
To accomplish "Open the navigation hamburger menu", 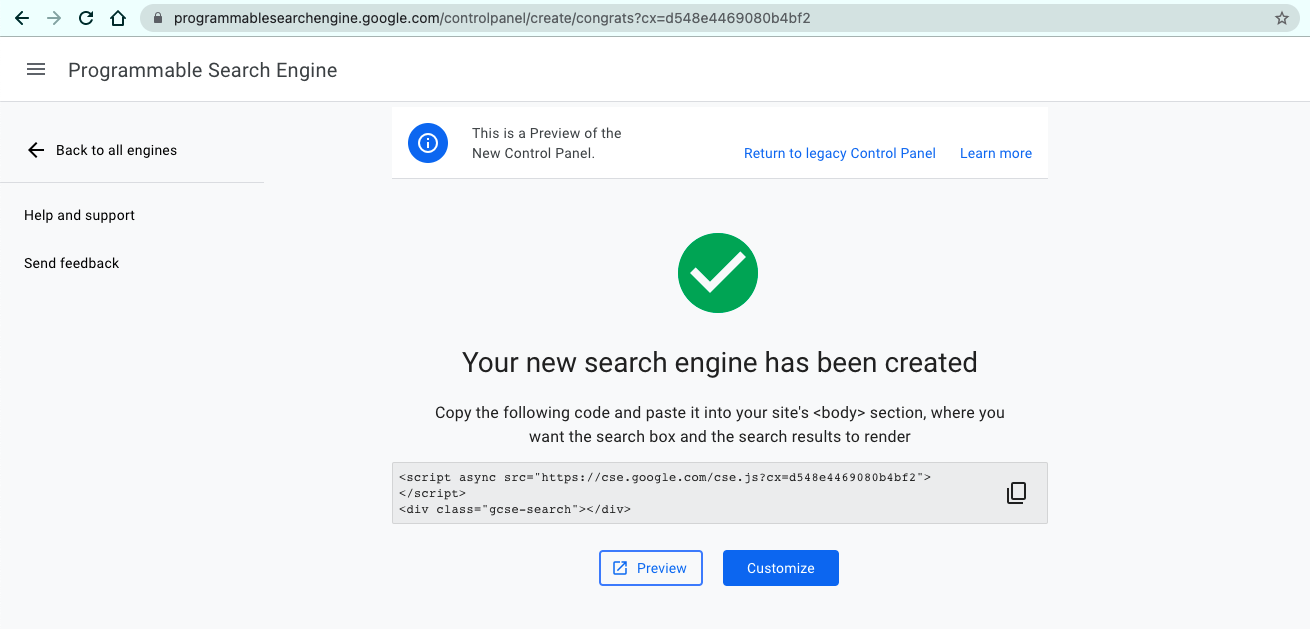I will click(36, 69).
